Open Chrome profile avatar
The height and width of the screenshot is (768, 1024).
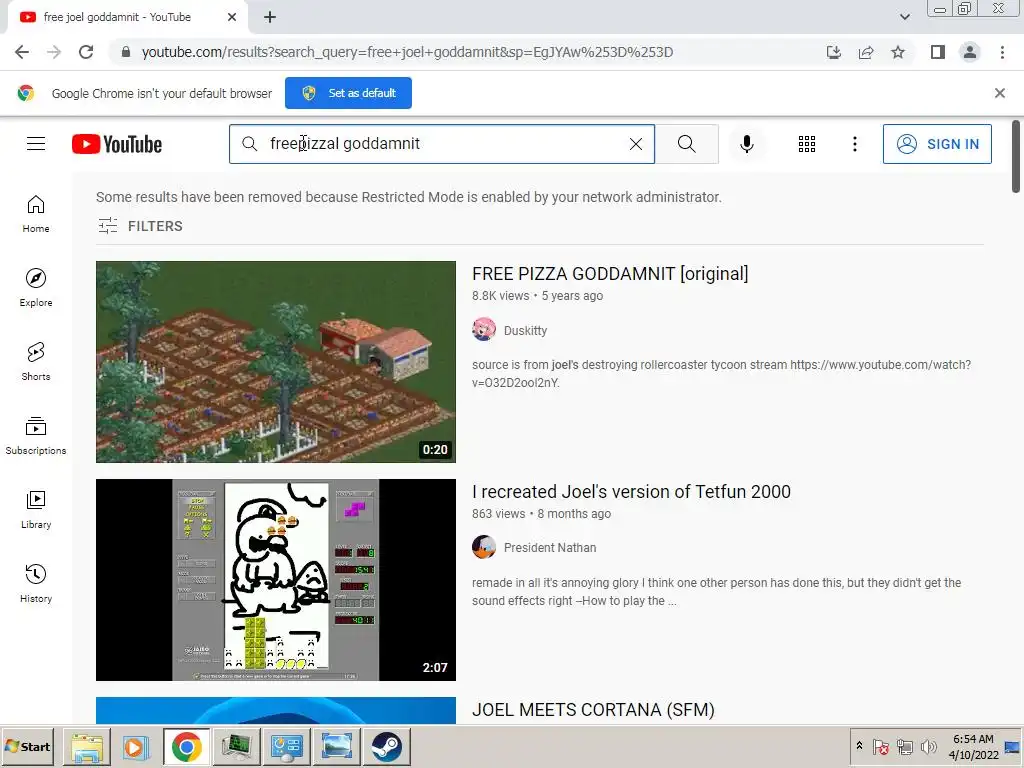(970, 52)
